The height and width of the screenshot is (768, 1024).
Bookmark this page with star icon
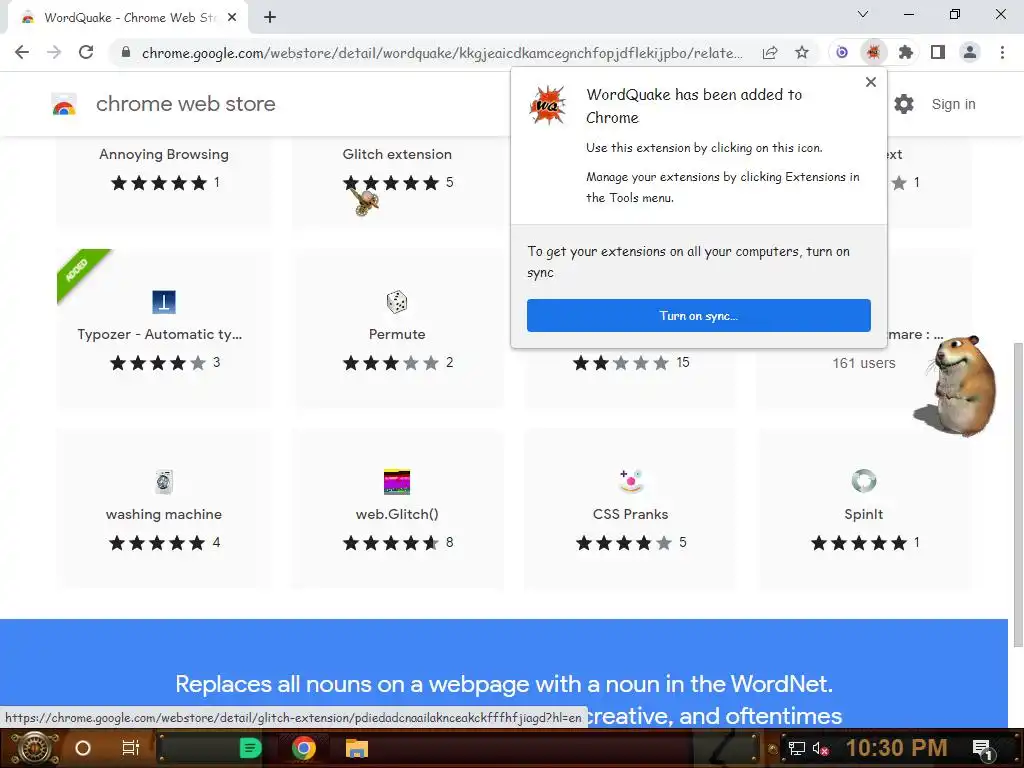802,52
